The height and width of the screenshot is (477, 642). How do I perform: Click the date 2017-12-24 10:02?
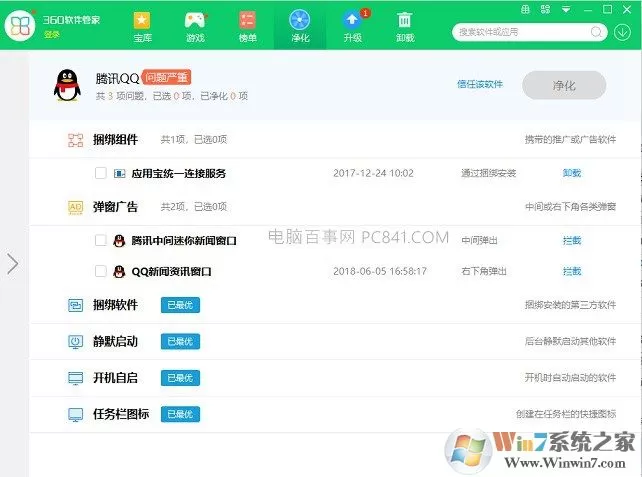coord(373,173)
